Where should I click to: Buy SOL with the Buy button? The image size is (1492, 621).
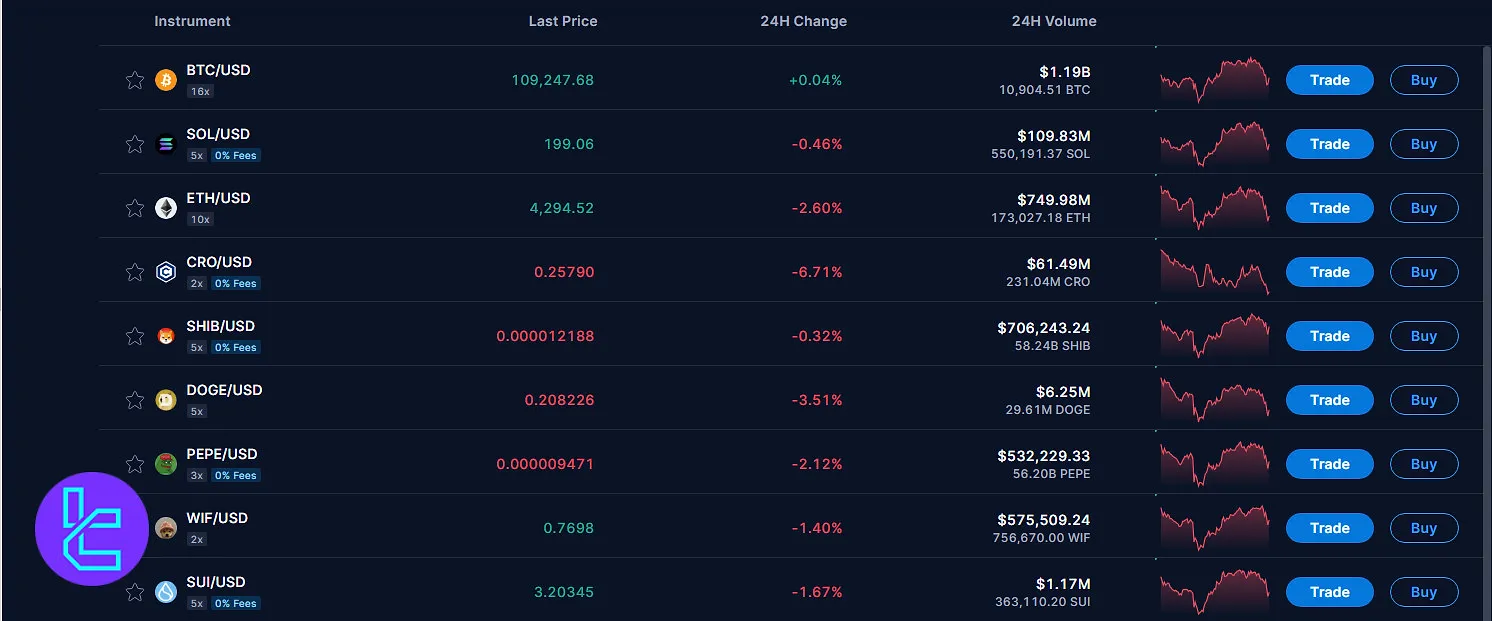click(1424, 144)
